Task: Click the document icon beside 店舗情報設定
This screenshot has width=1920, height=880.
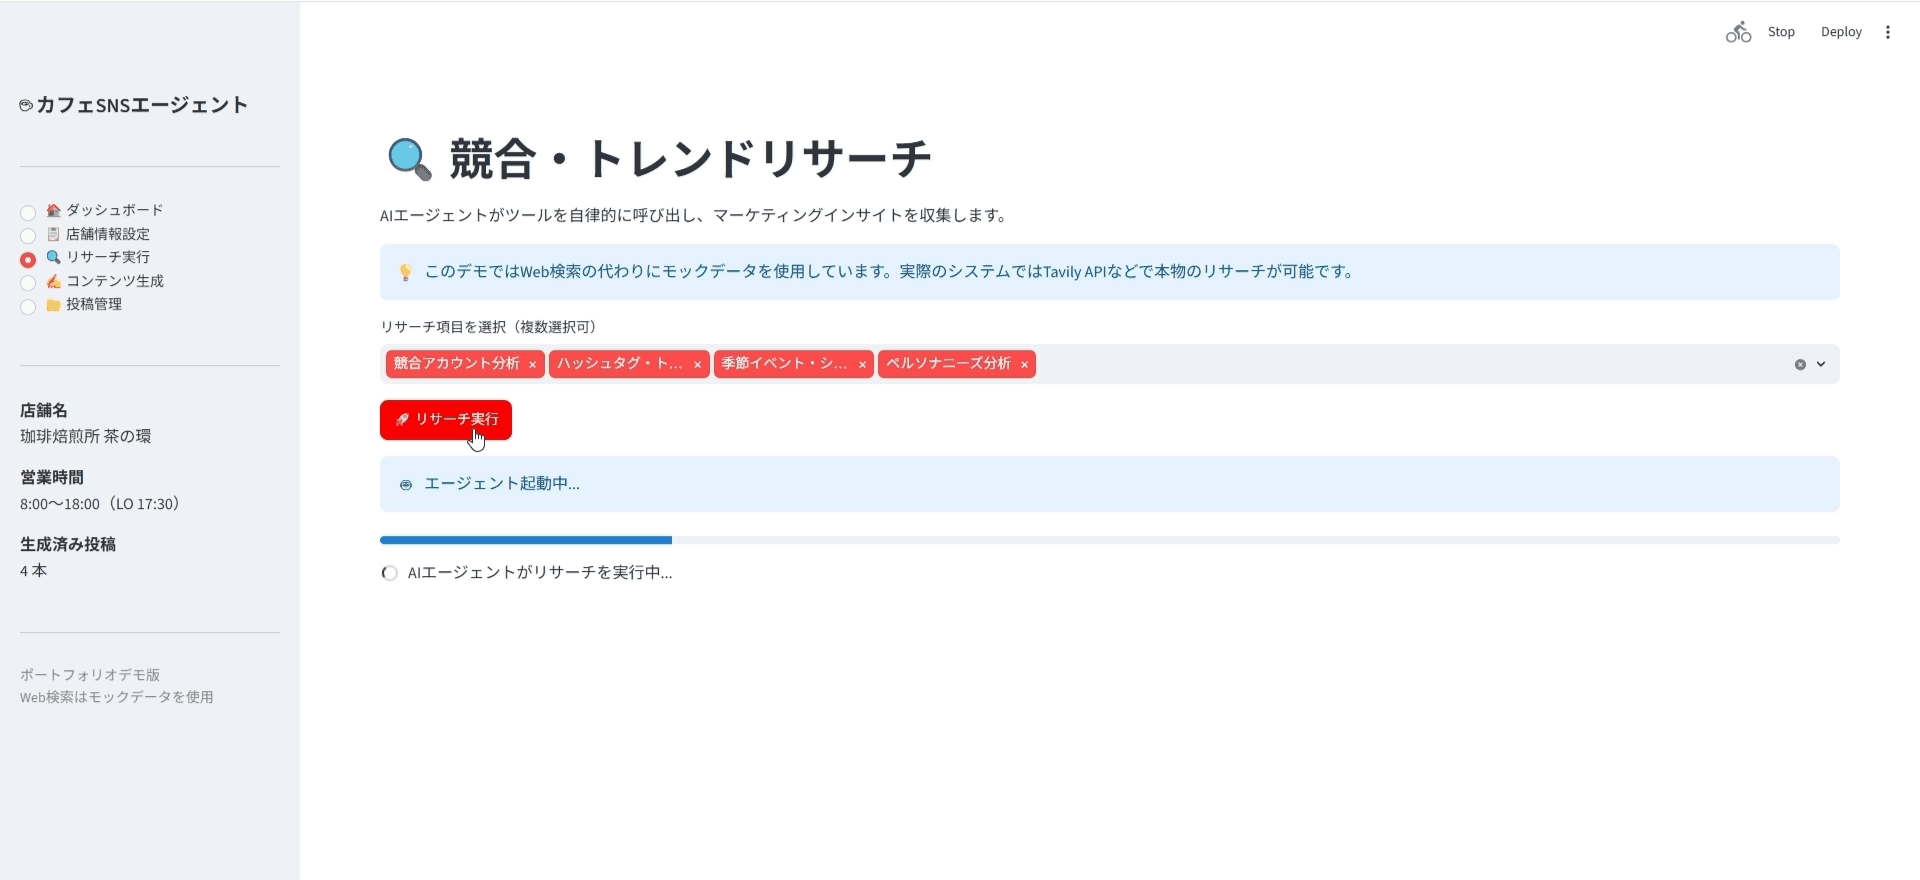Action: pos(54,234)
